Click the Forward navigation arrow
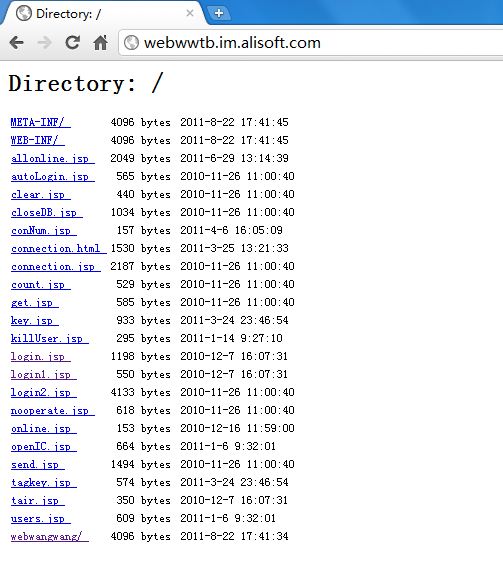The width and height of the screenshot is (503, 566). click(44, 43)
